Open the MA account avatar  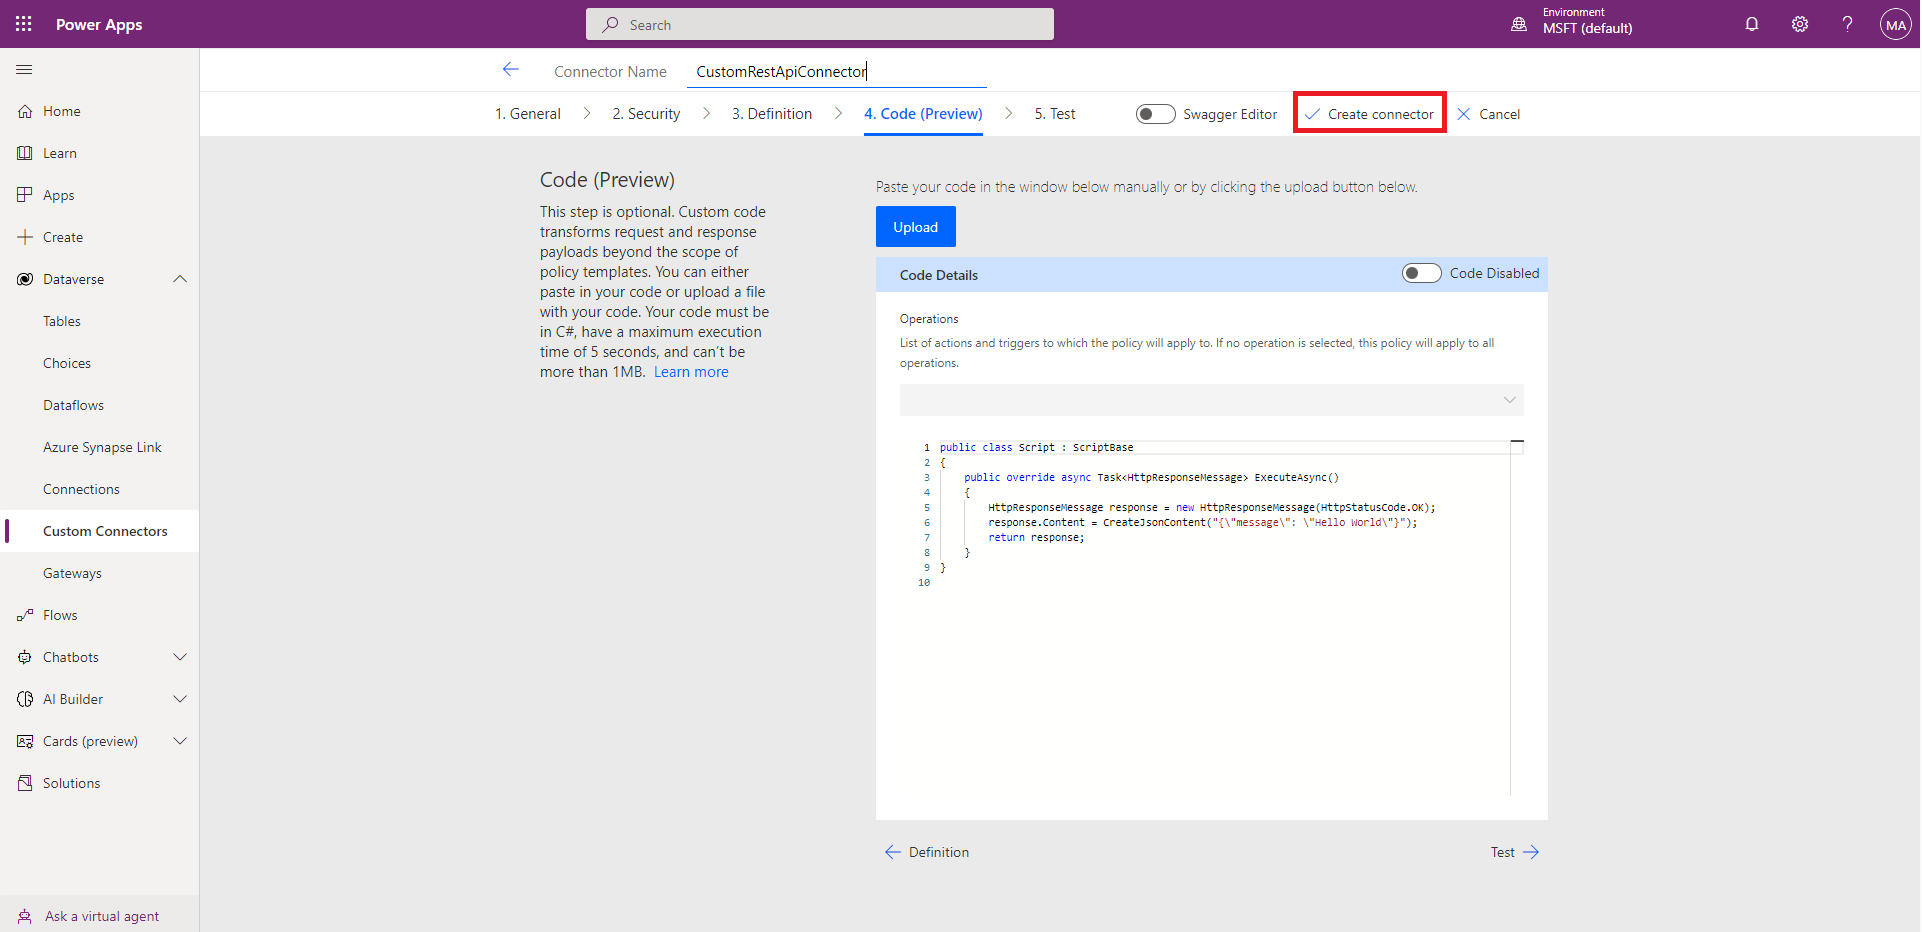coord(1895,24)
